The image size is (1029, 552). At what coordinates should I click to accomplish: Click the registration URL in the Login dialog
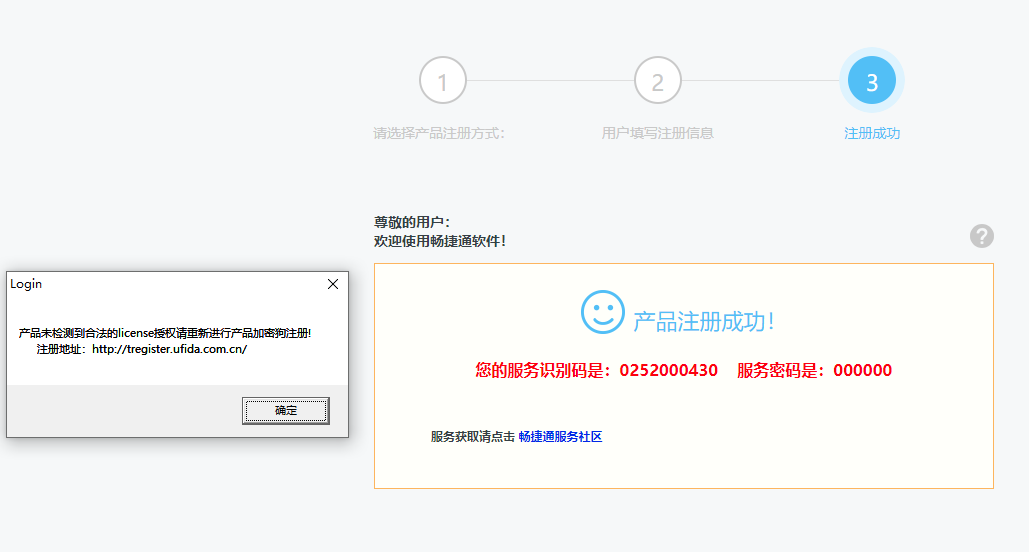point(169,349)
